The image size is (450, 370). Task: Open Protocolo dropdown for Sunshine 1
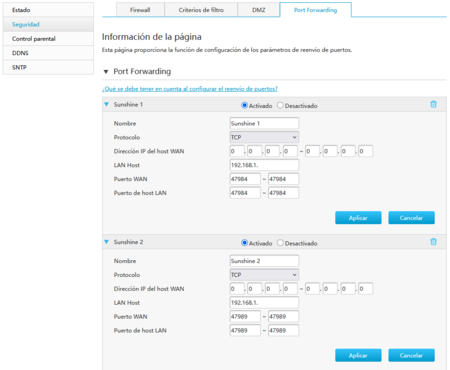(264, 137)
